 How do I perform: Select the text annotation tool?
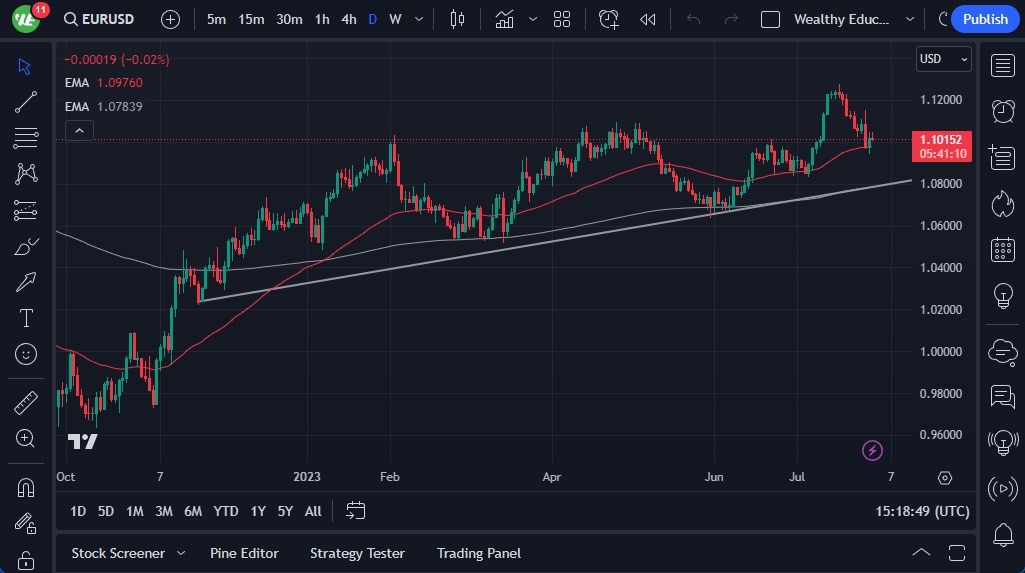pos(26,318)
